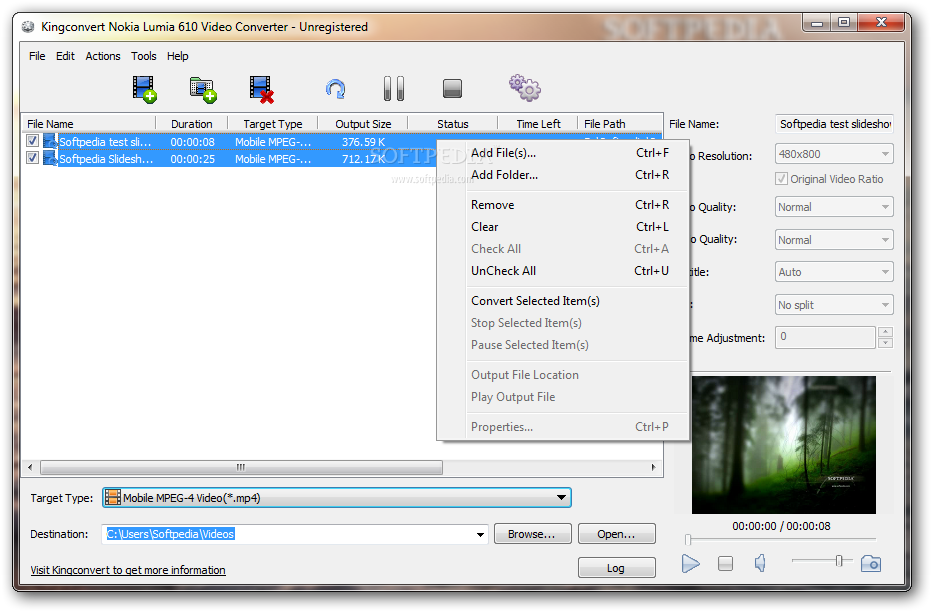Screen dimensions: 932x612
Task: Click the Browse... button
Action: [532, 534]
